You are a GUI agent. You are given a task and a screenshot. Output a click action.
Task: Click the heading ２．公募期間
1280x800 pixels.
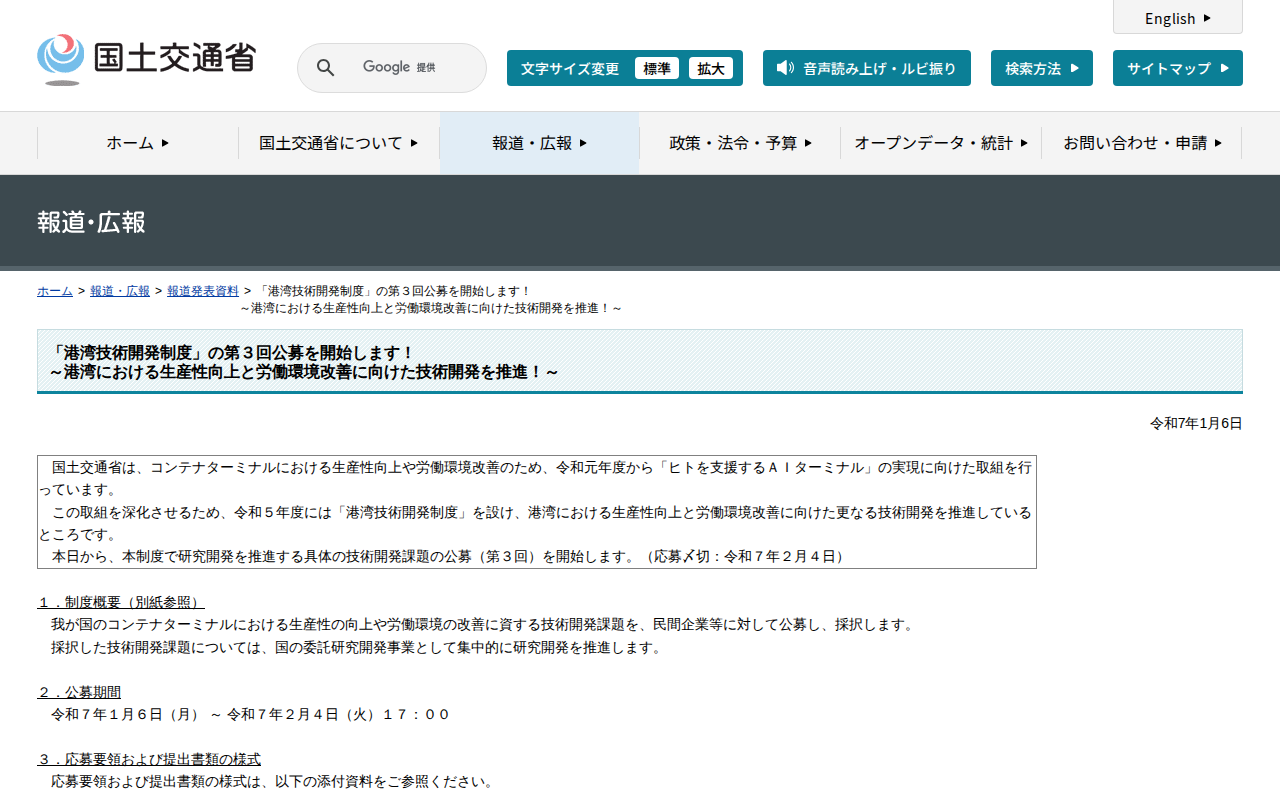(79, 692)
